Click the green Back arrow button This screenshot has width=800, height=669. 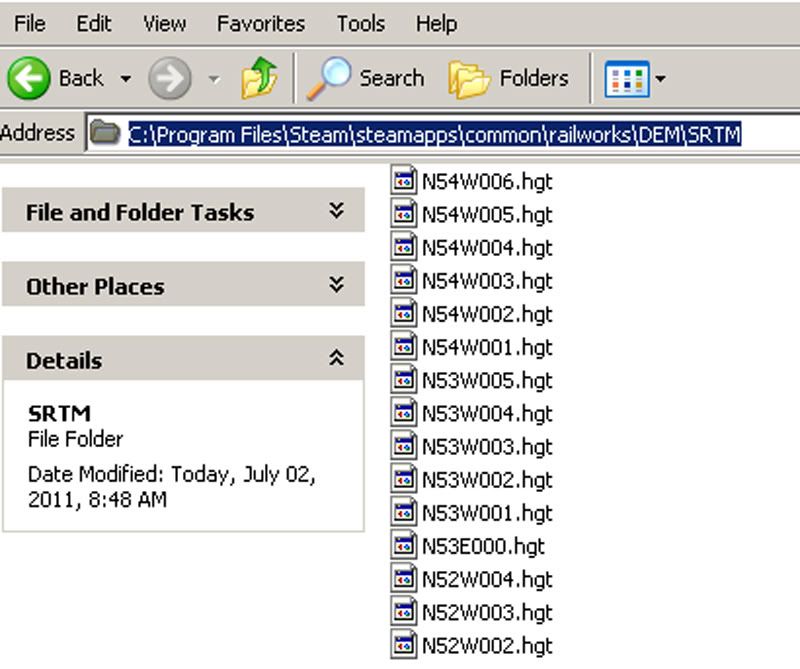(29, 78)
